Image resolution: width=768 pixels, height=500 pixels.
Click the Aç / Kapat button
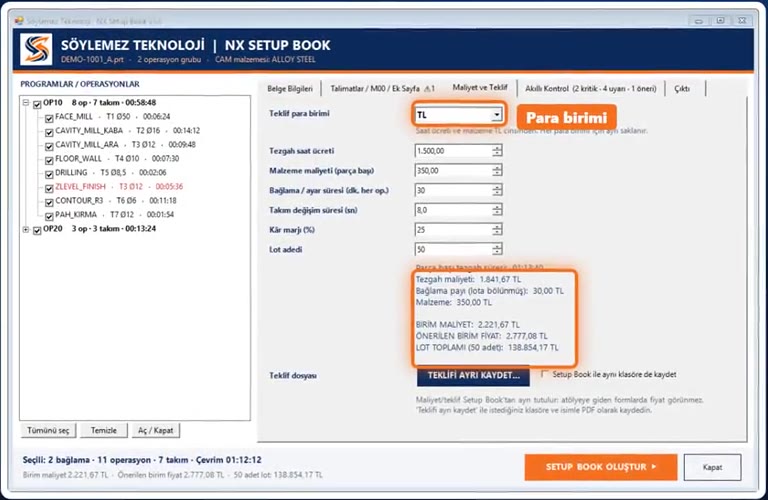click(x=156, y=430)
